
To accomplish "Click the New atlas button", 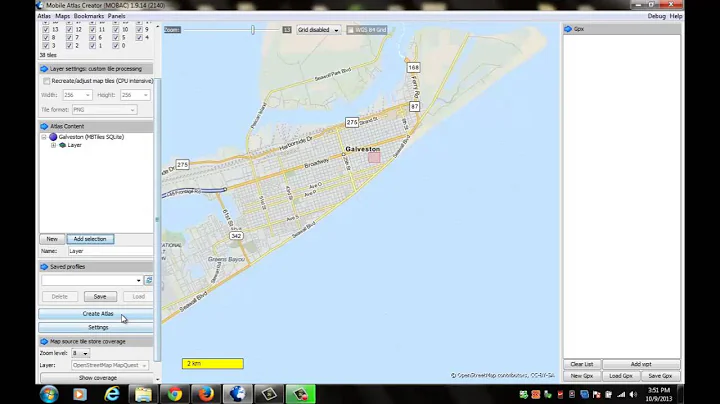I will click(52, 239).
